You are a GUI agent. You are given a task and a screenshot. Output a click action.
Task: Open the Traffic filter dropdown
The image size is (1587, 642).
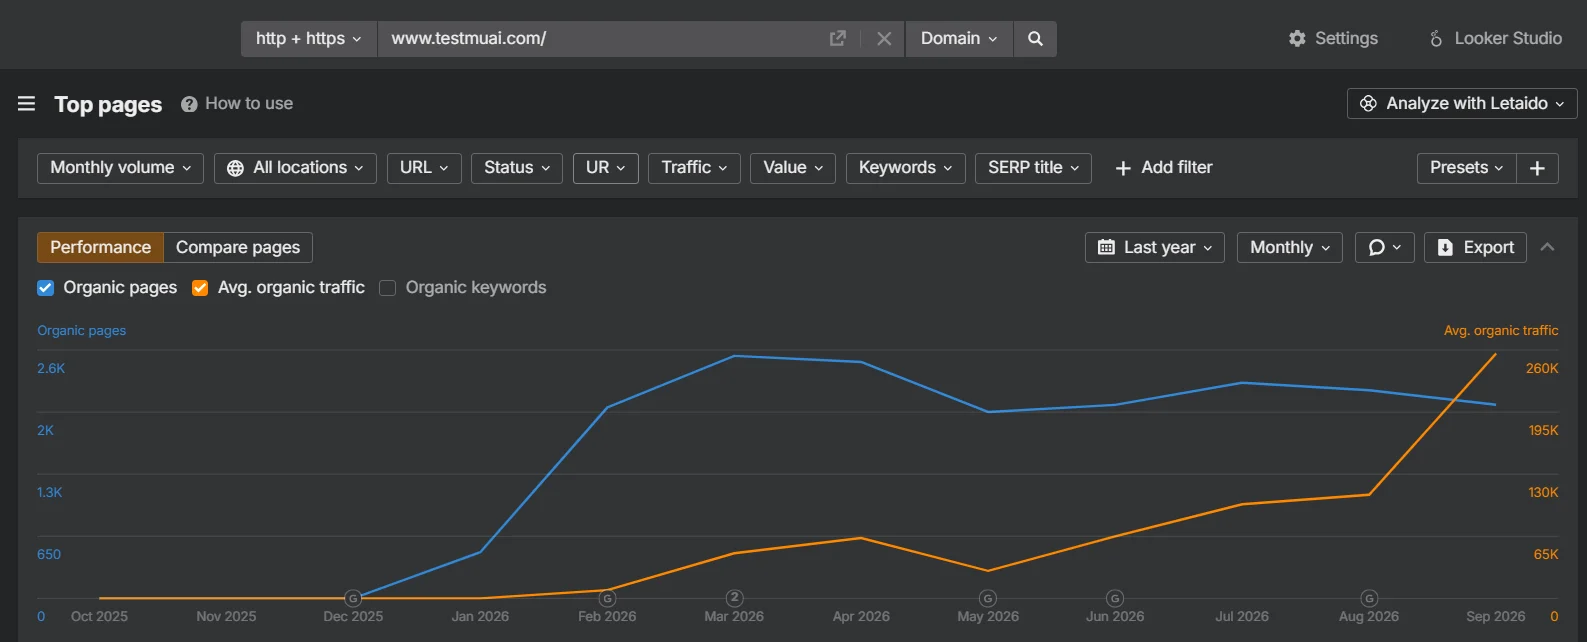coord(694,168)
